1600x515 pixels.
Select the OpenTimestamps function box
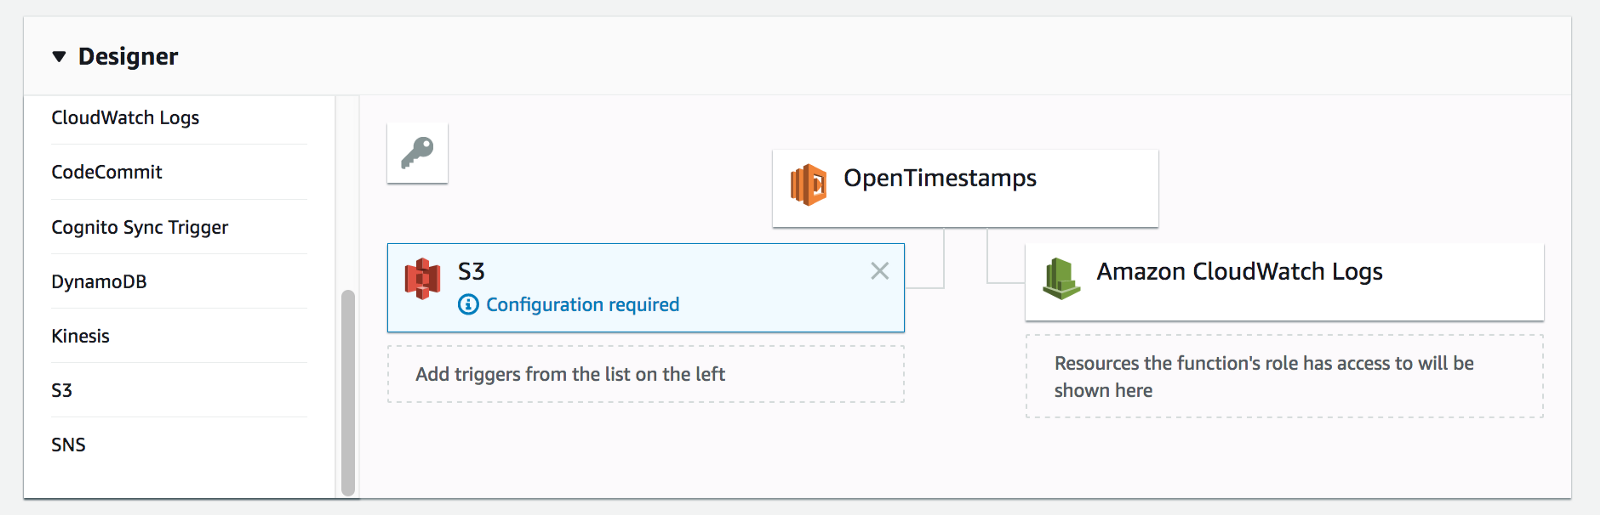(965, 188)
